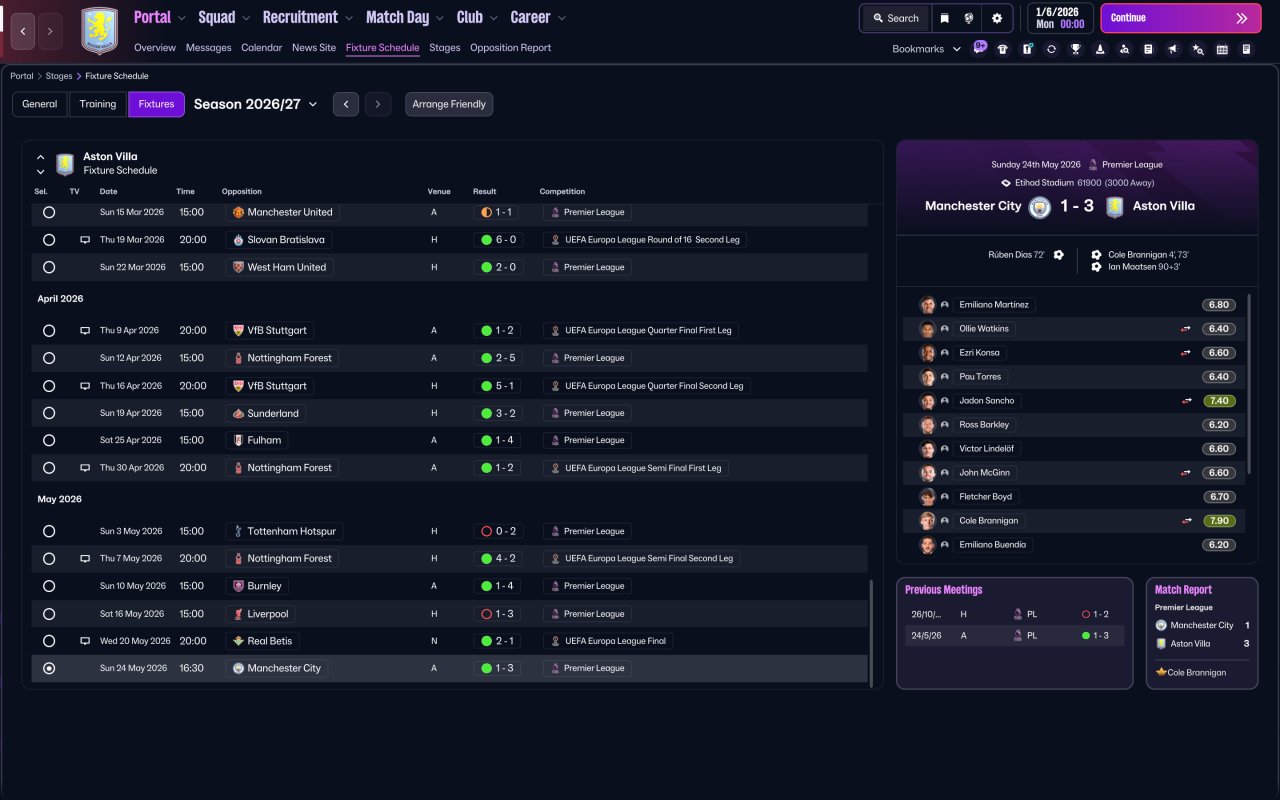1280x800 pixels.
Task: Click TV icon on Slovan Bratislava fixture row
Action: [x=85, y=240]
